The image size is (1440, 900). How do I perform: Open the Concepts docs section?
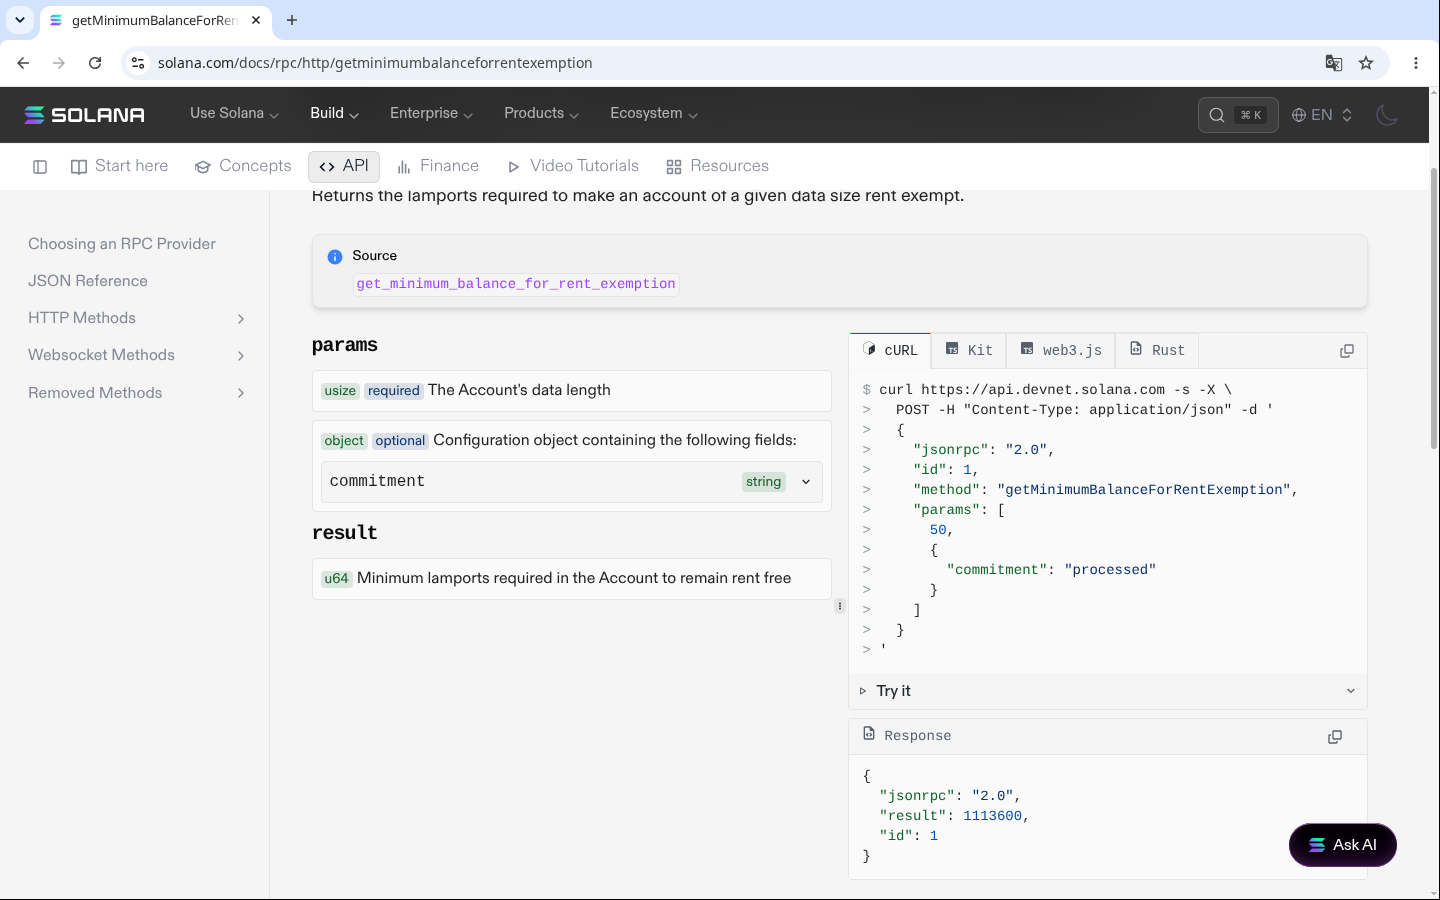coord(243,166)
